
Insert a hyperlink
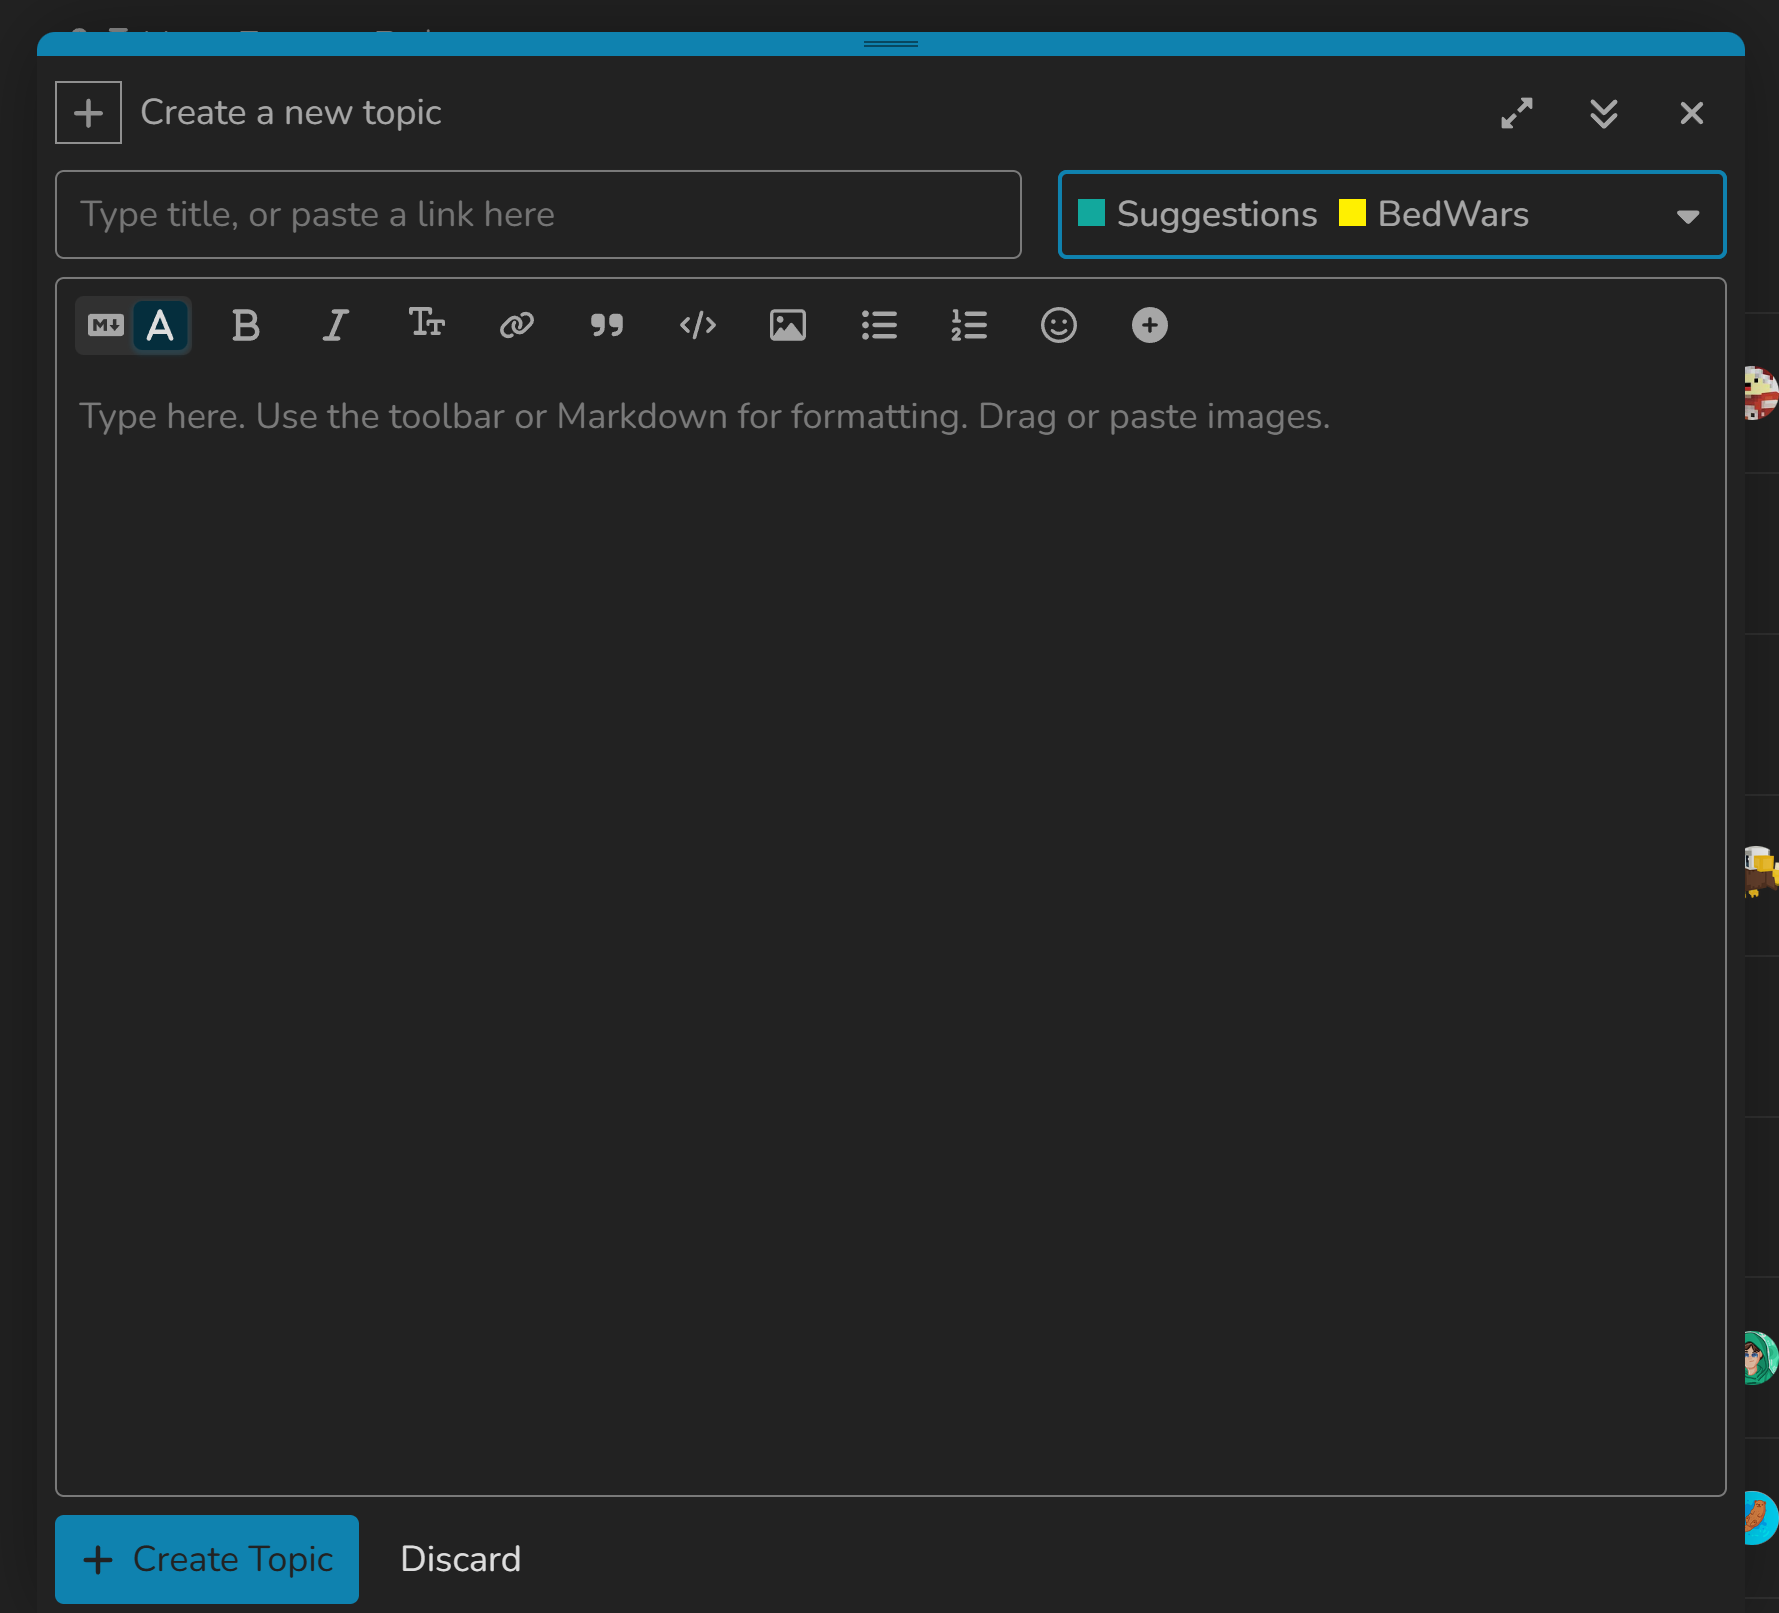tap(516, 326)
